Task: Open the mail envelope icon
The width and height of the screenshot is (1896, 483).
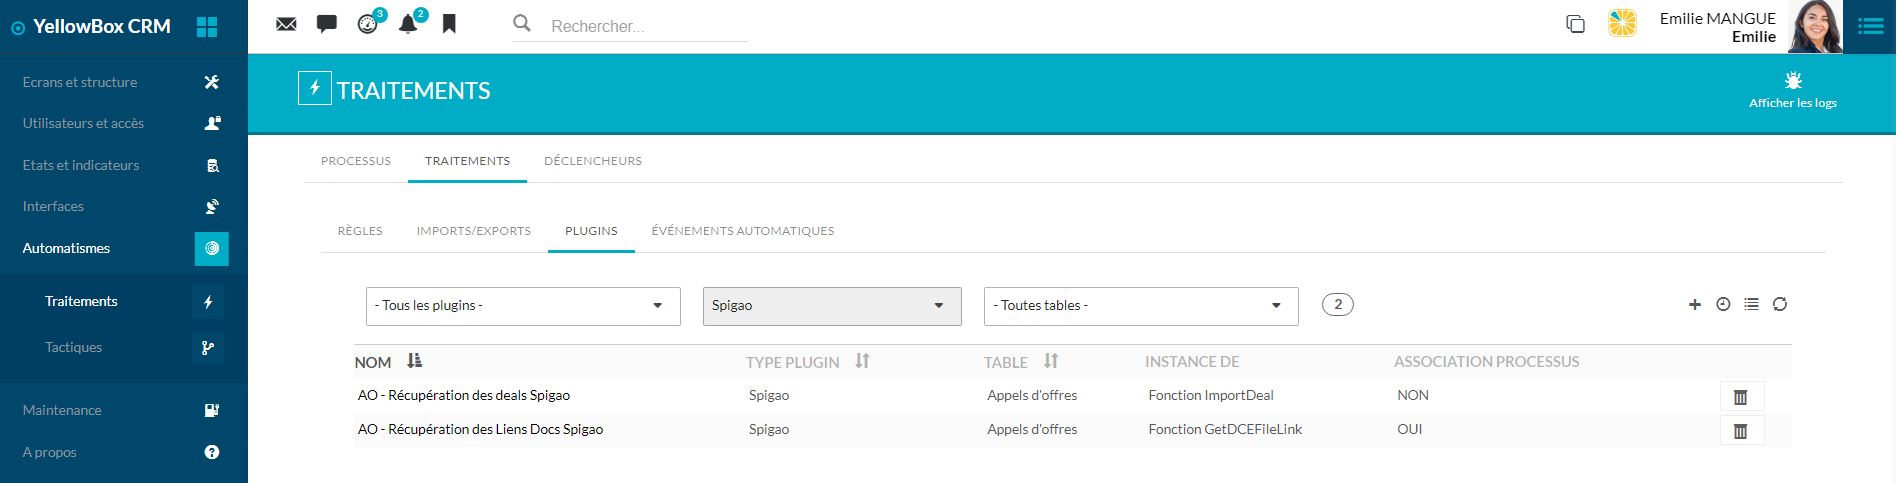Action: click(286, 24)
